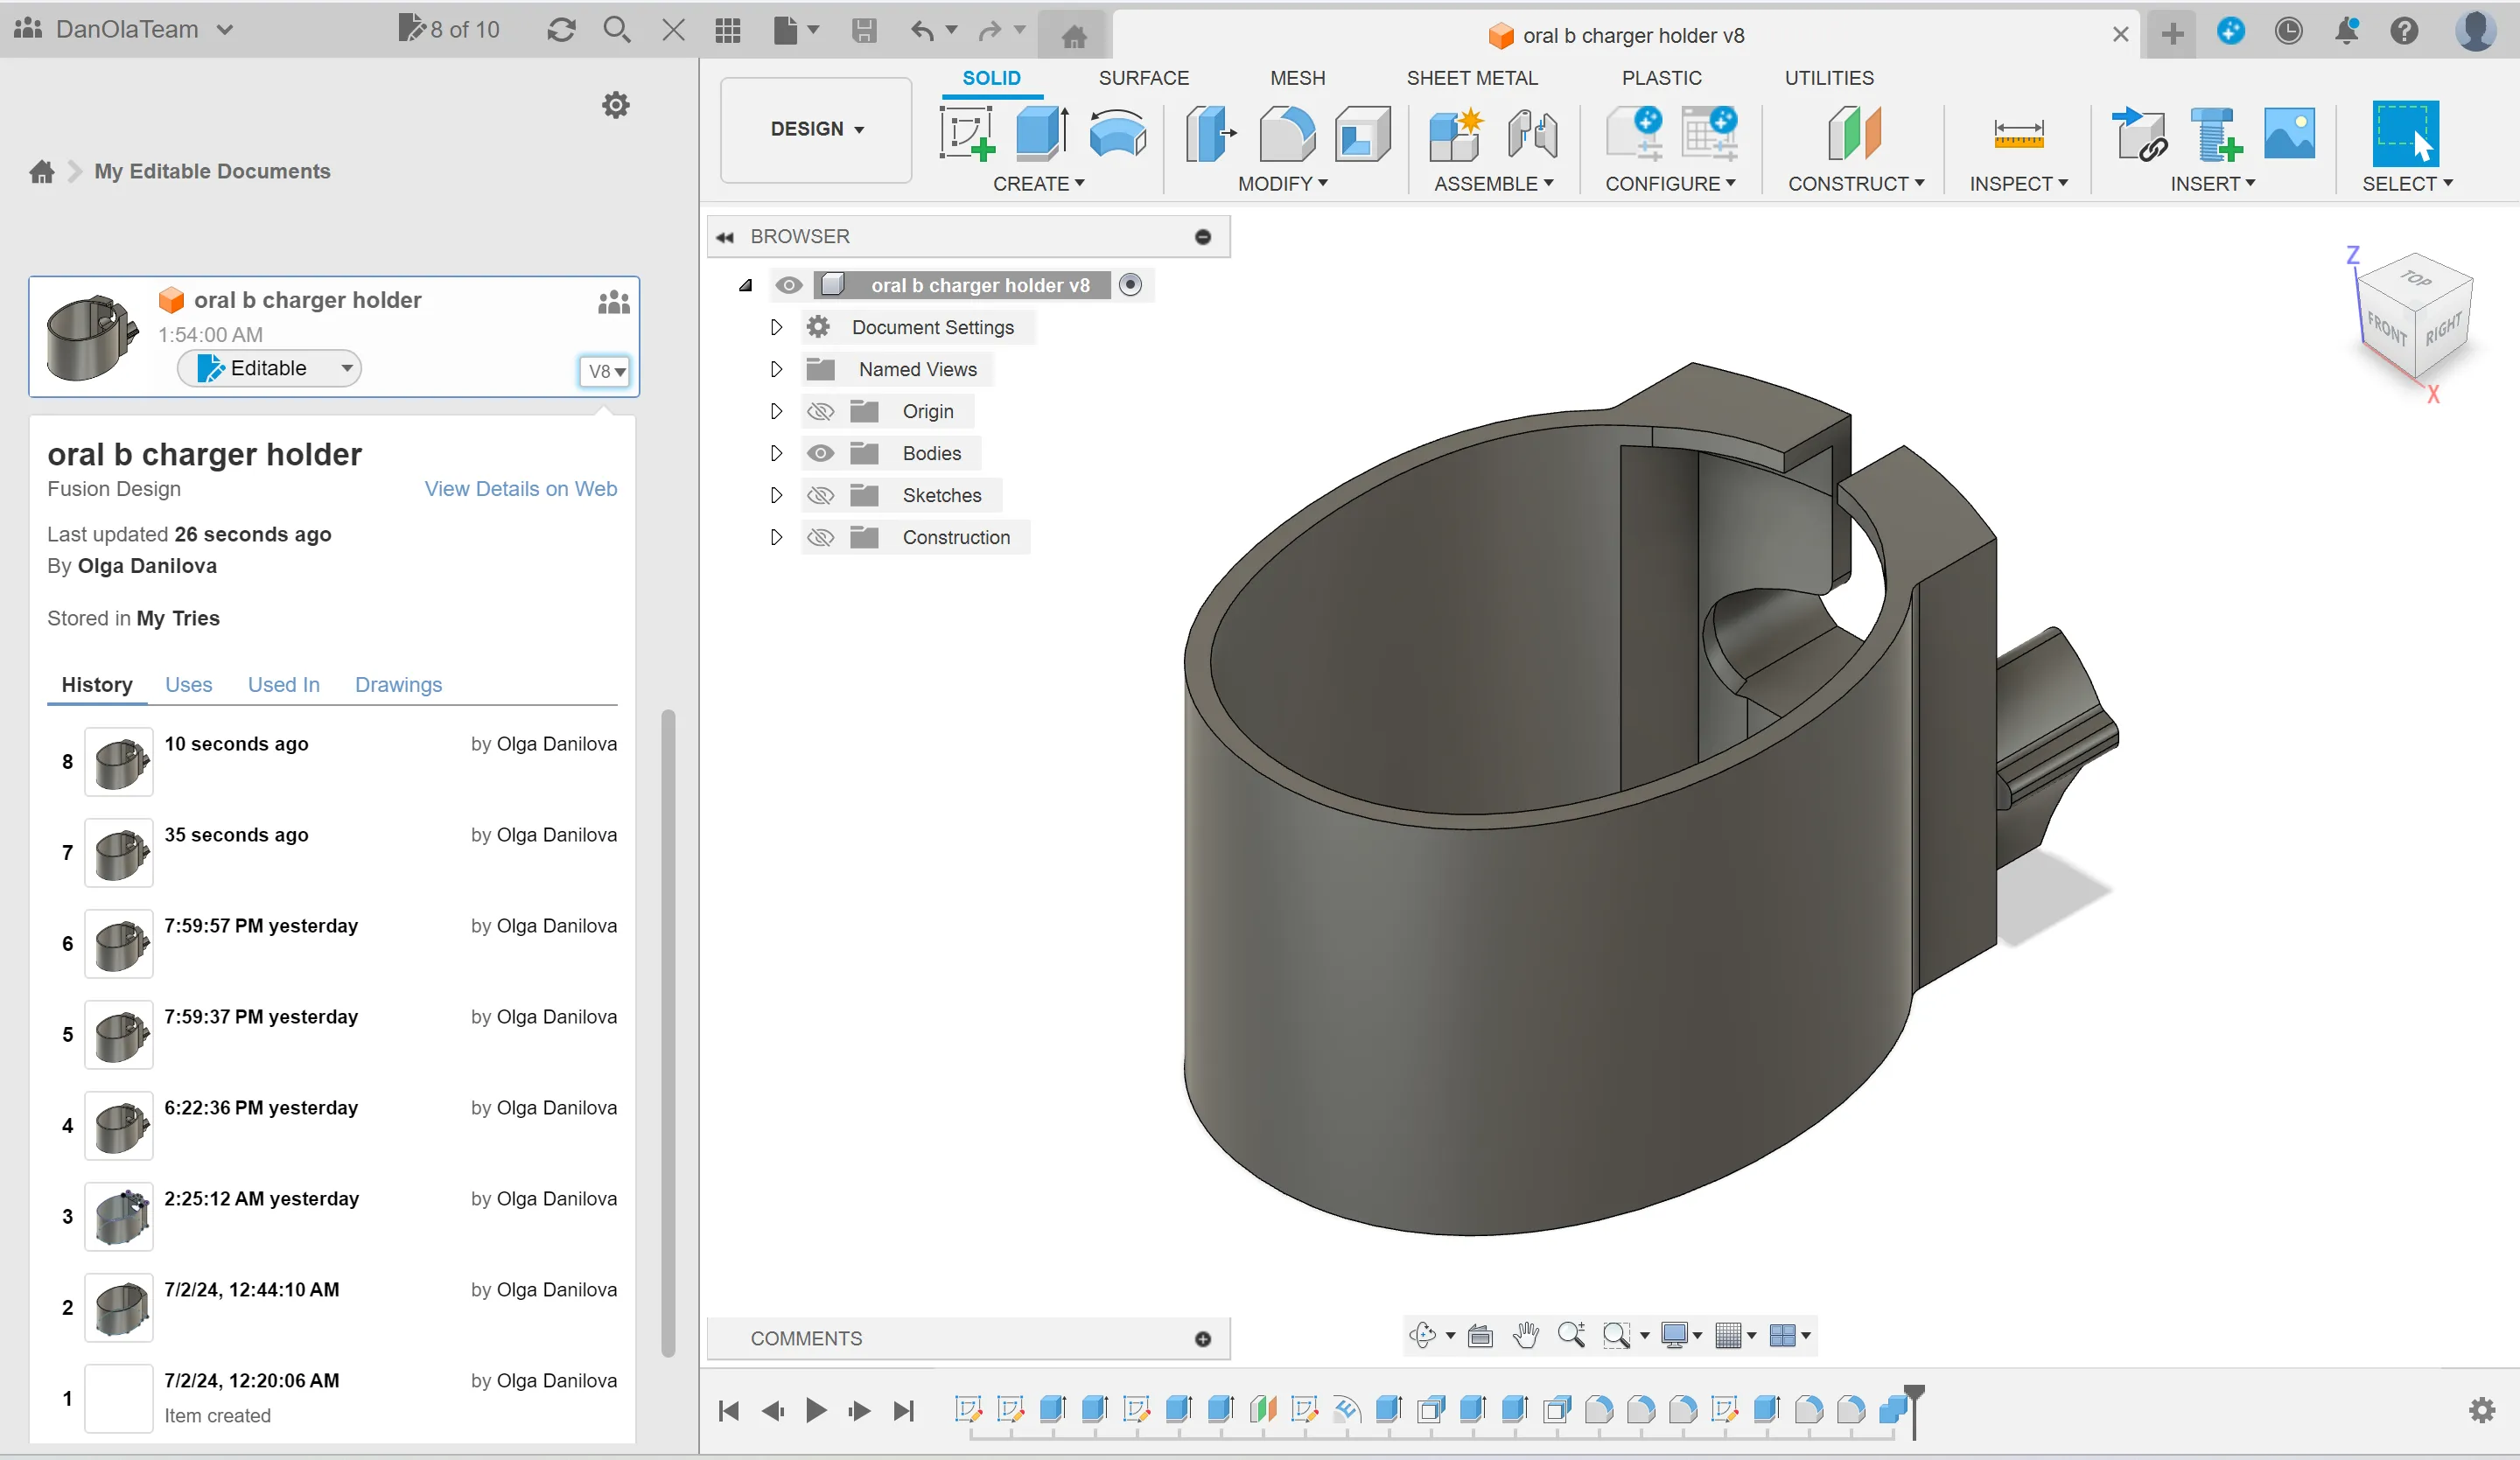Toggle visibility of root component eye
Screen dimensions: 2520x1460
[789, 285]
